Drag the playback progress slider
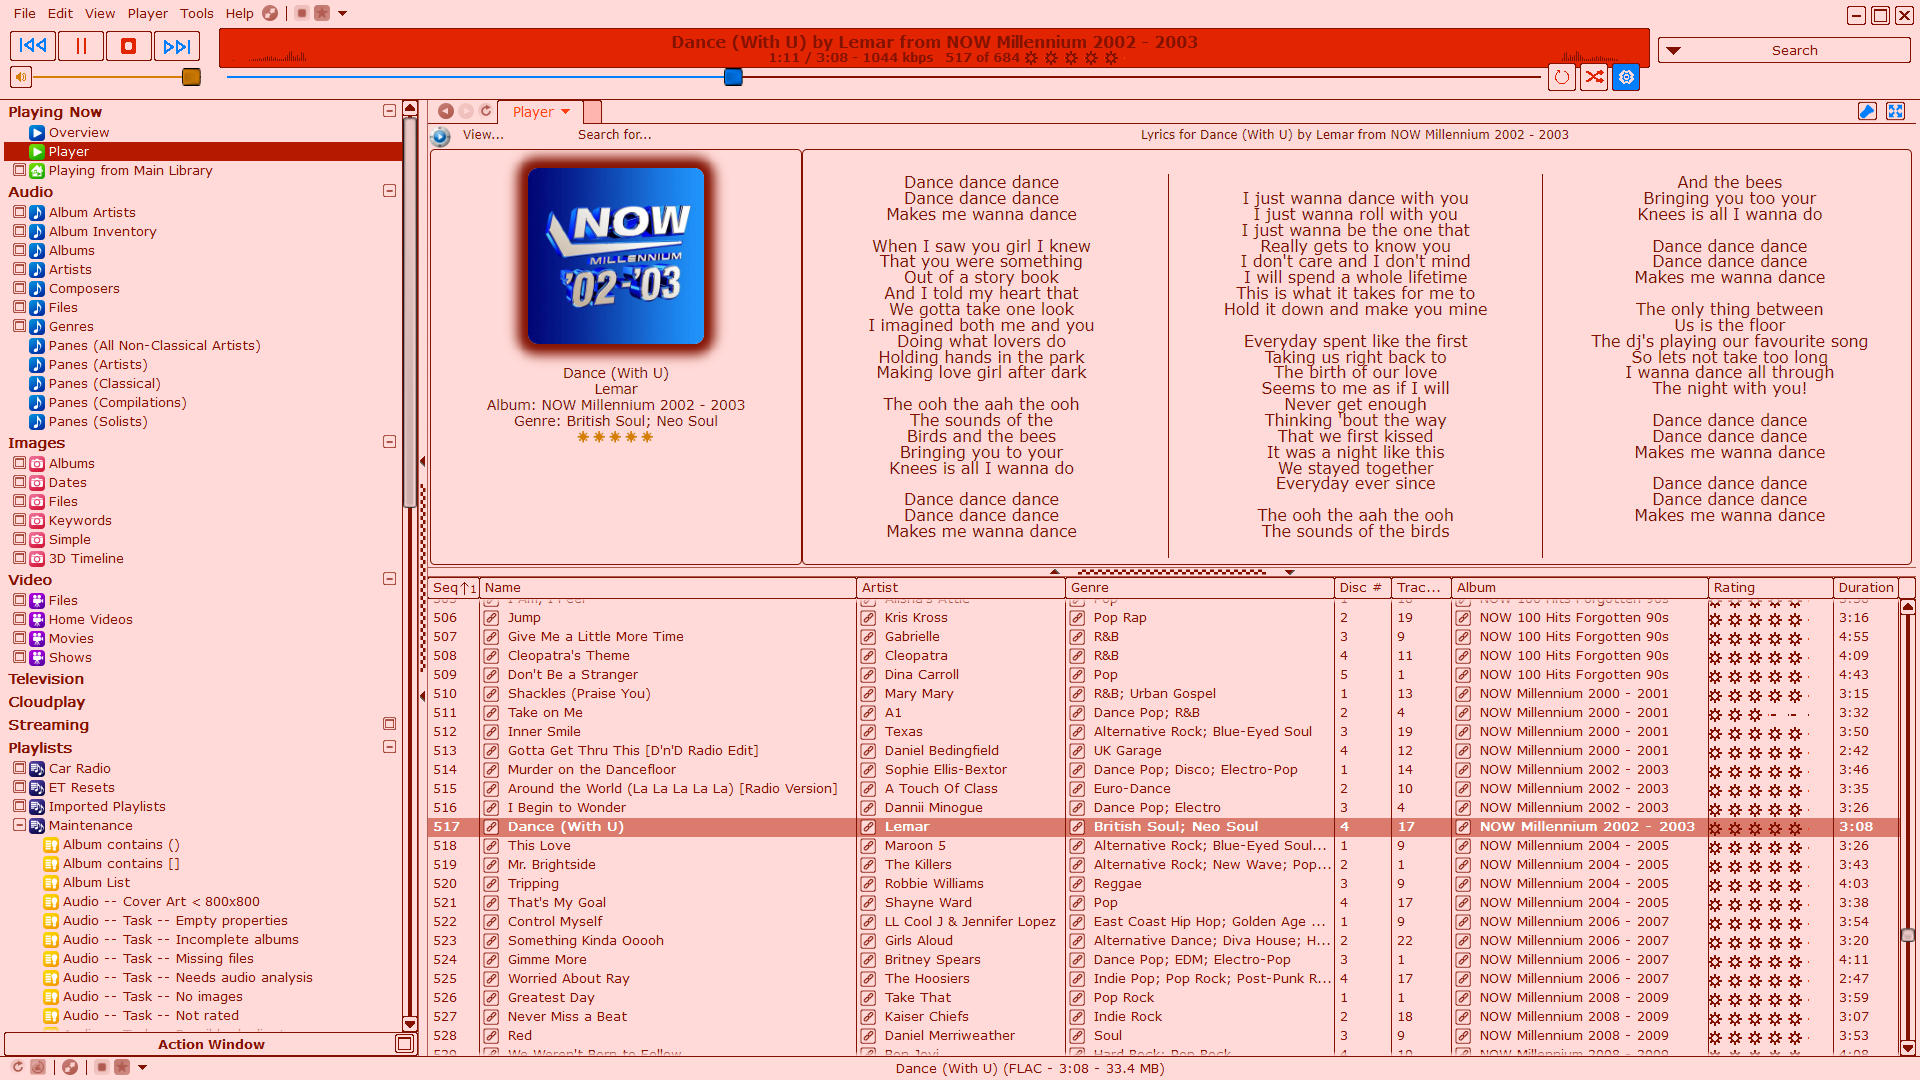The width and height of the screenshot is (1920, 1080). pyautogui.click(x=735, y=76)
